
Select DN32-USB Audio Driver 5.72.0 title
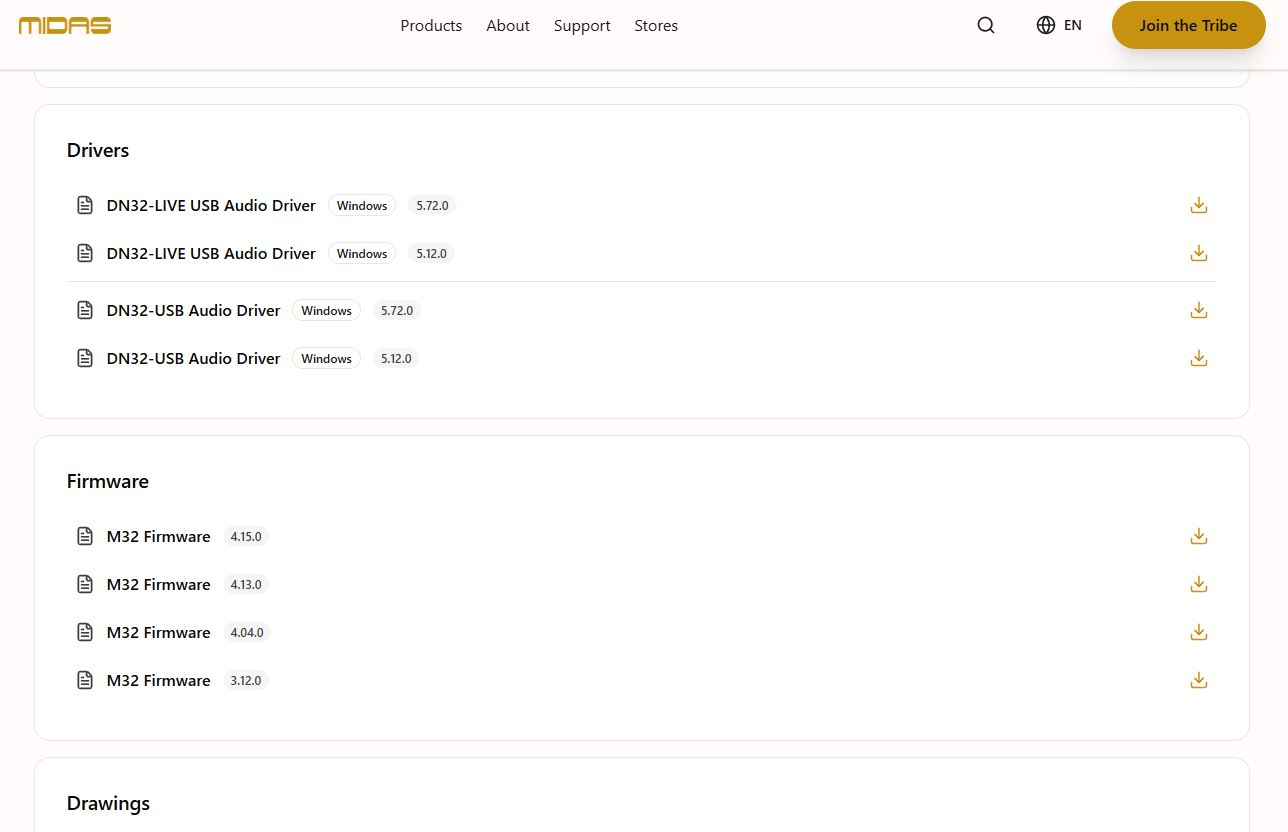[x=194, y=310]
